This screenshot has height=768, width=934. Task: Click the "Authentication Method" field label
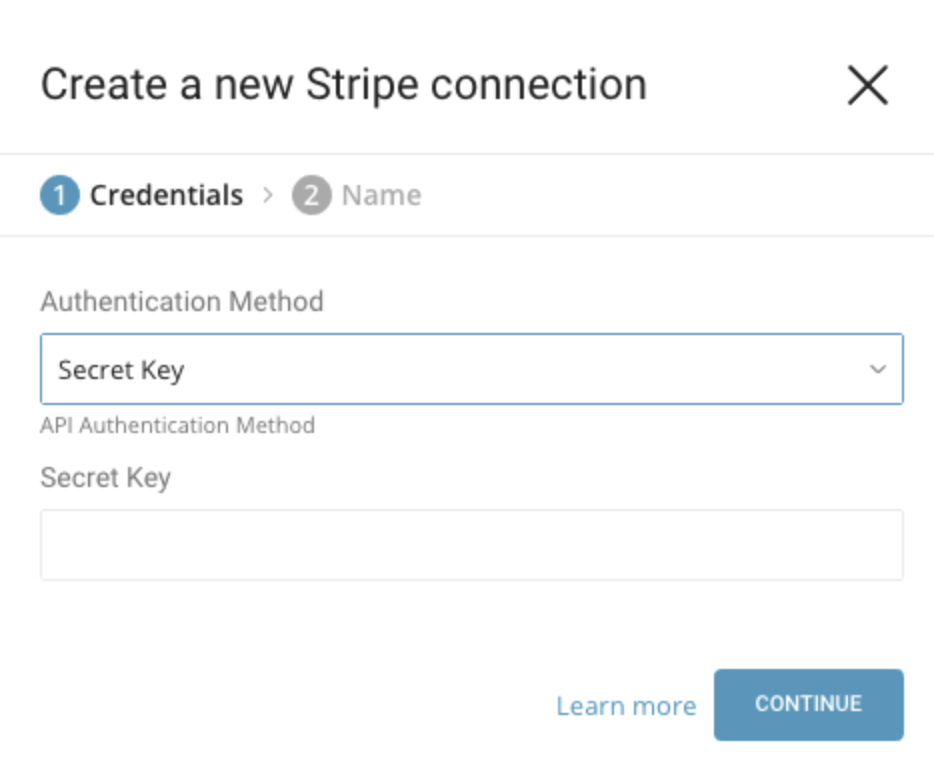point(182,301)
